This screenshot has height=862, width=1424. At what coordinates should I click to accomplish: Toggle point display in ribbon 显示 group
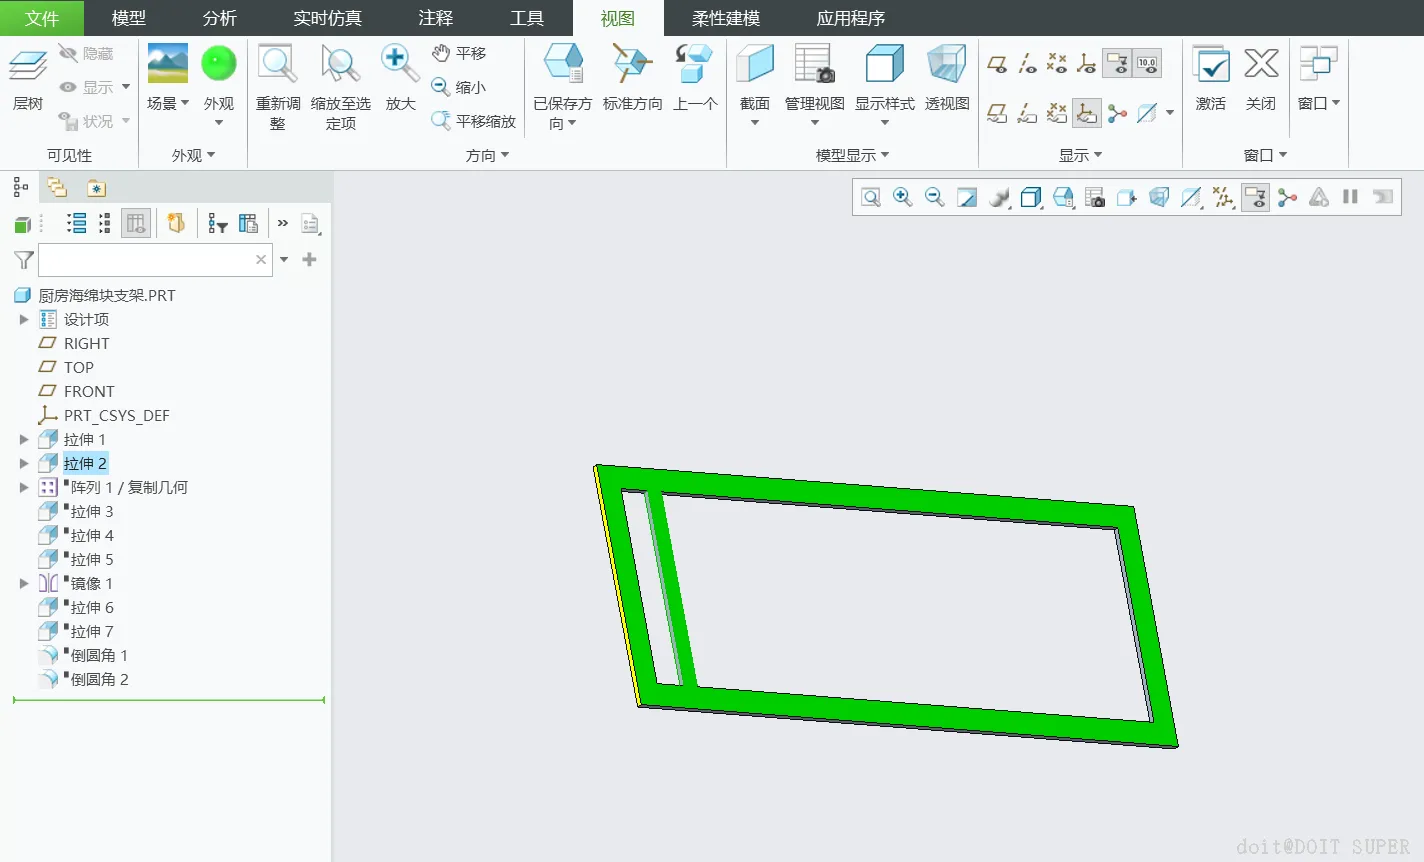pos(1057,64)
